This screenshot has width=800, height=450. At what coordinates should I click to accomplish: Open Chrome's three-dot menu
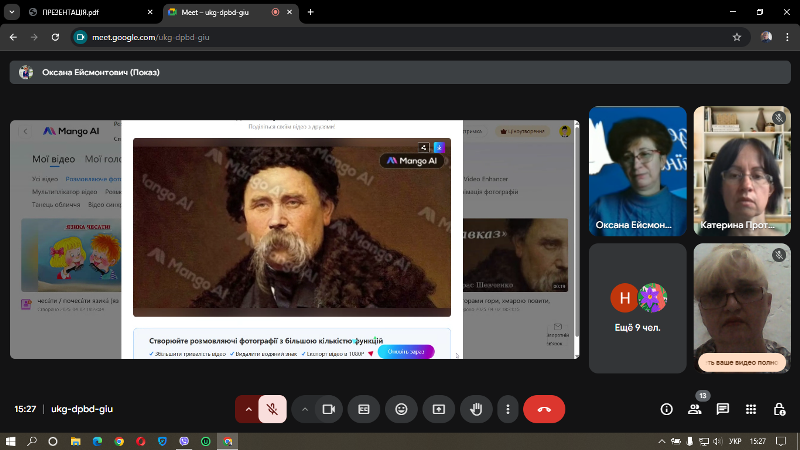(x=787, y=37)
